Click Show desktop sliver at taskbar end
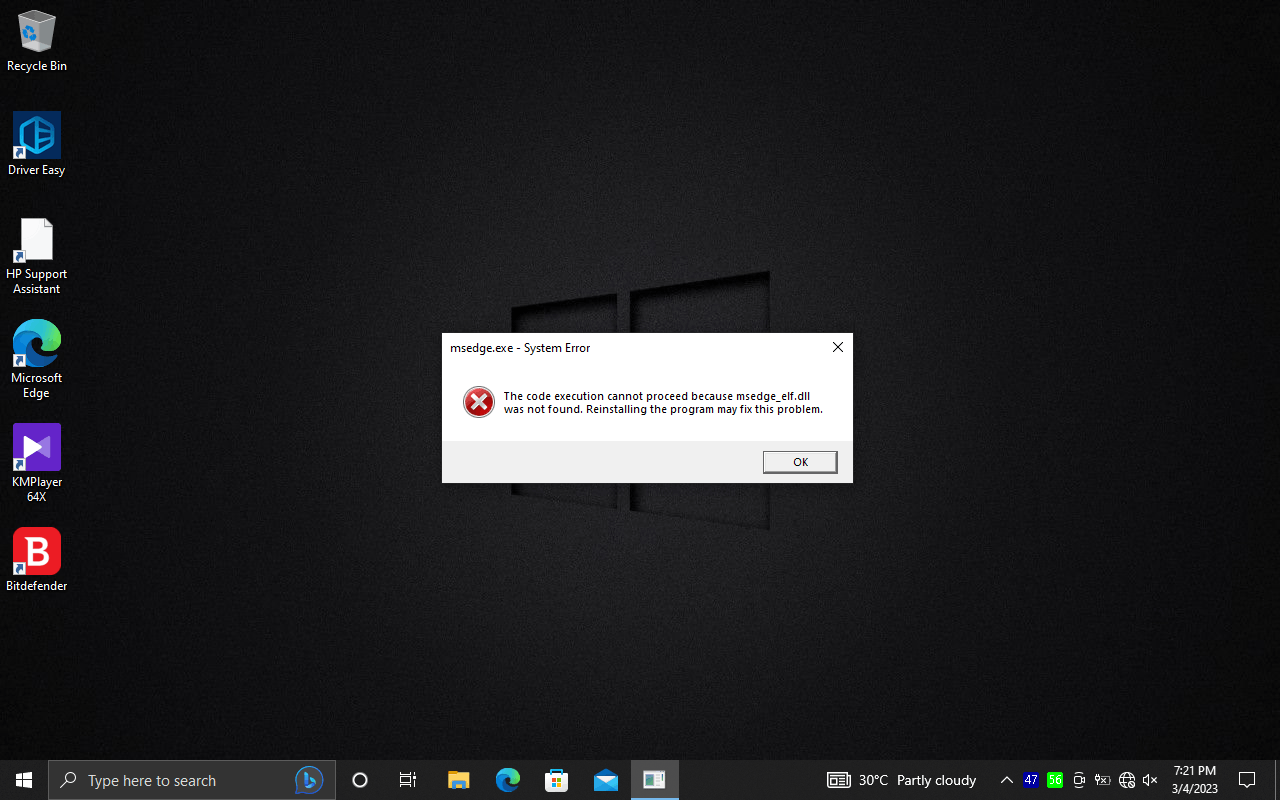 tap(1277, 780)
